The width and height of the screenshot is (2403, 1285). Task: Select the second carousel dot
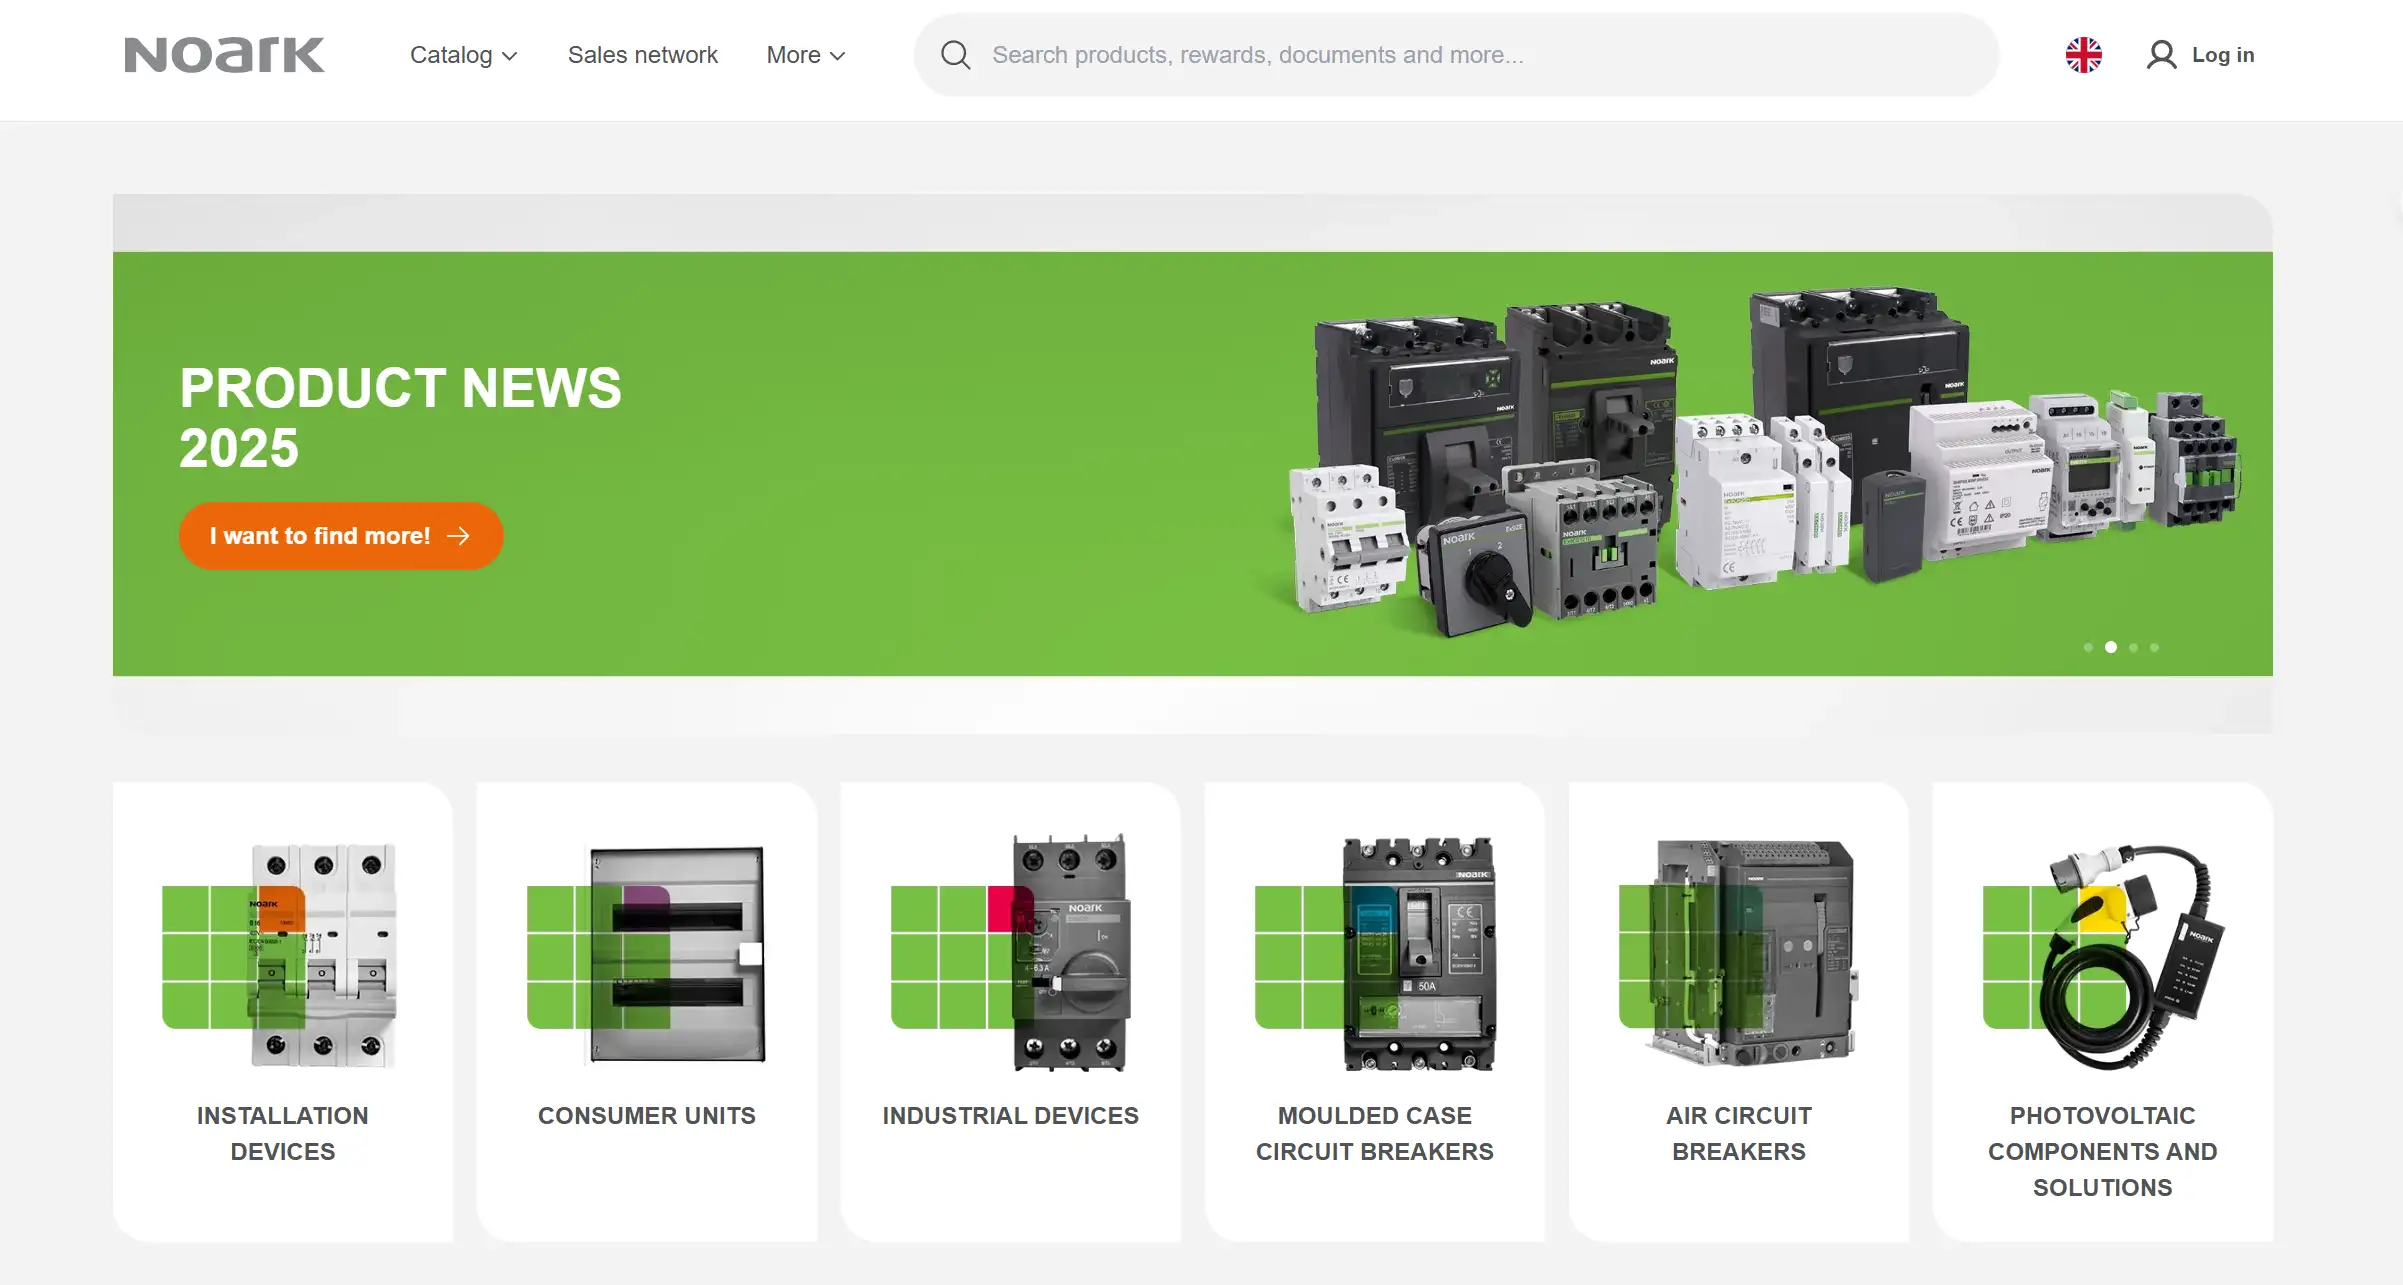[x=2111, y=647]
